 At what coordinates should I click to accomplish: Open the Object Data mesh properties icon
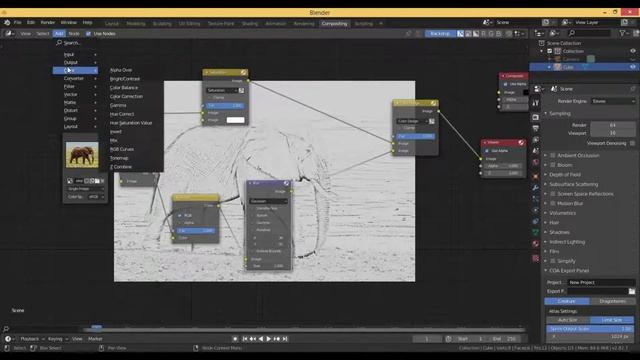tap(536, 232)
